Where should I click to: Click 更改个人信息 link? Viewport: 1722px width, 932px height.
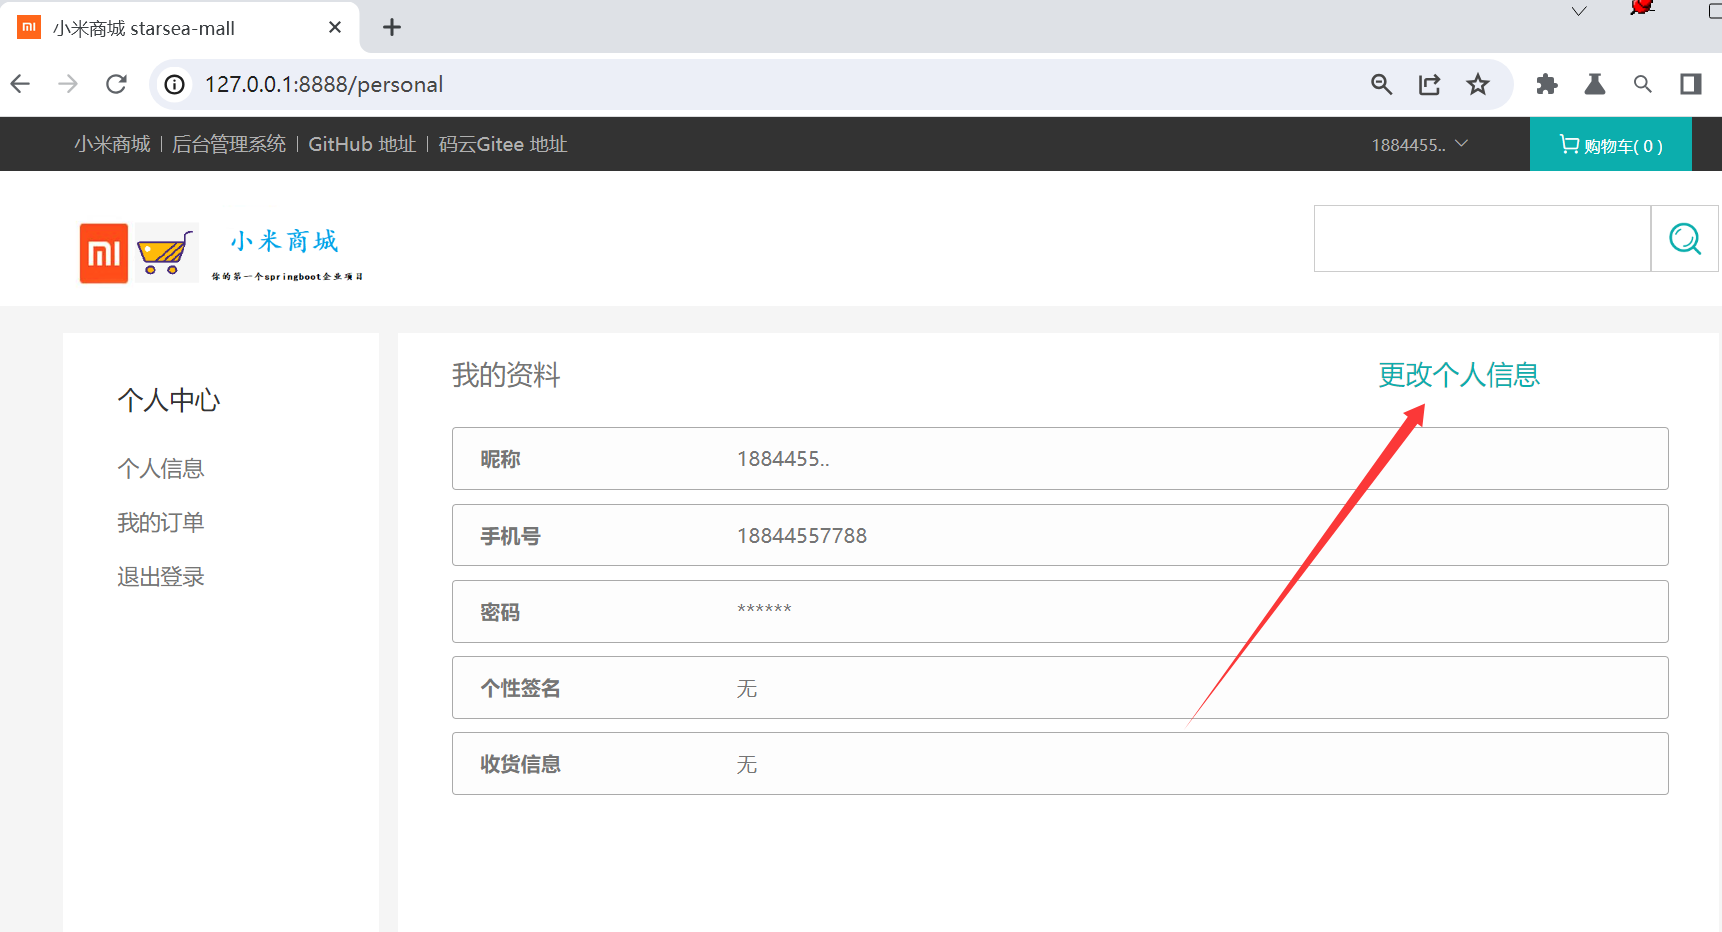click(1459, 375)
